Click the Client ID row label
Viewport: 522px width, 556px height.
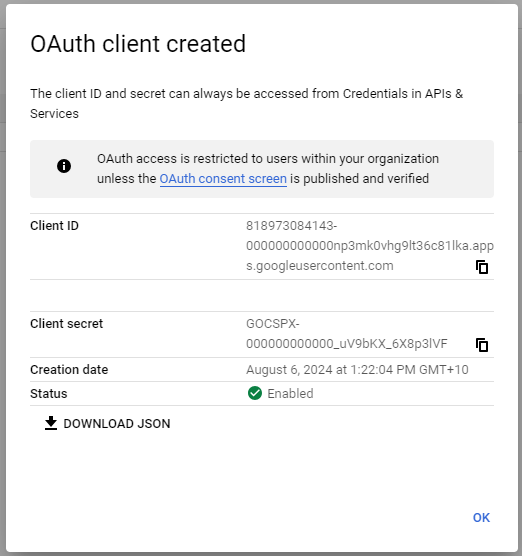(x=54, y=226)
